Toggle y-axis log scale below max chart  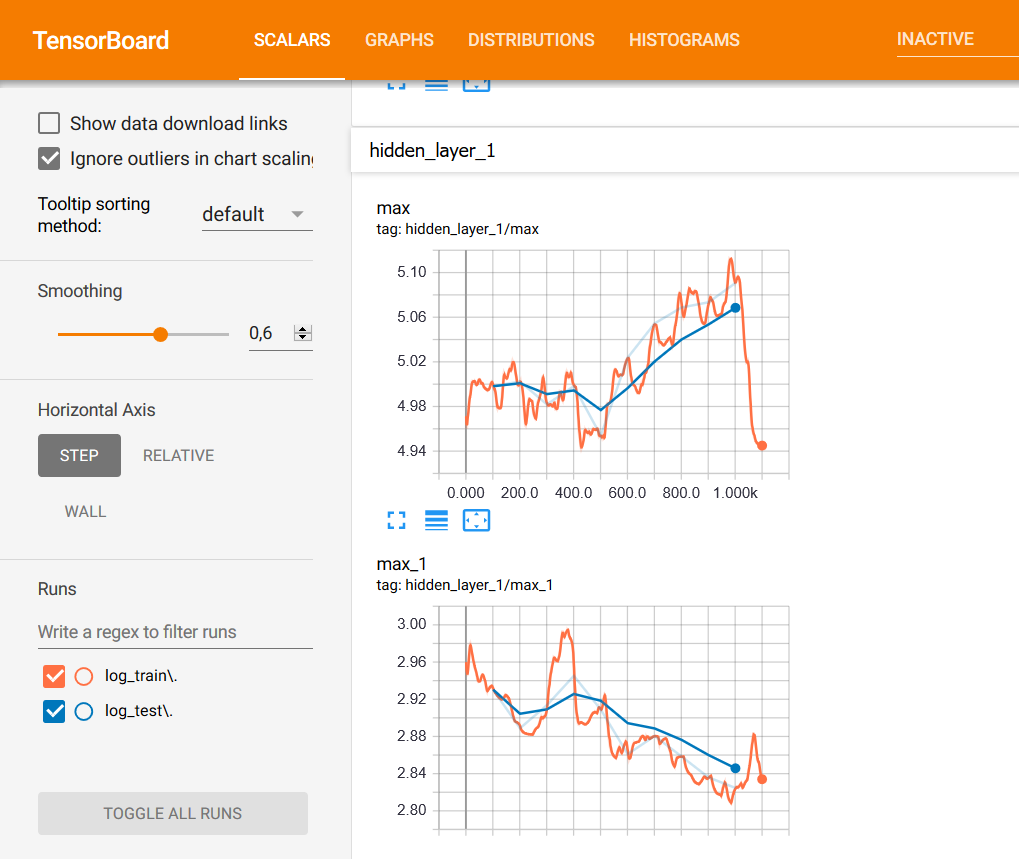[436, 520]
